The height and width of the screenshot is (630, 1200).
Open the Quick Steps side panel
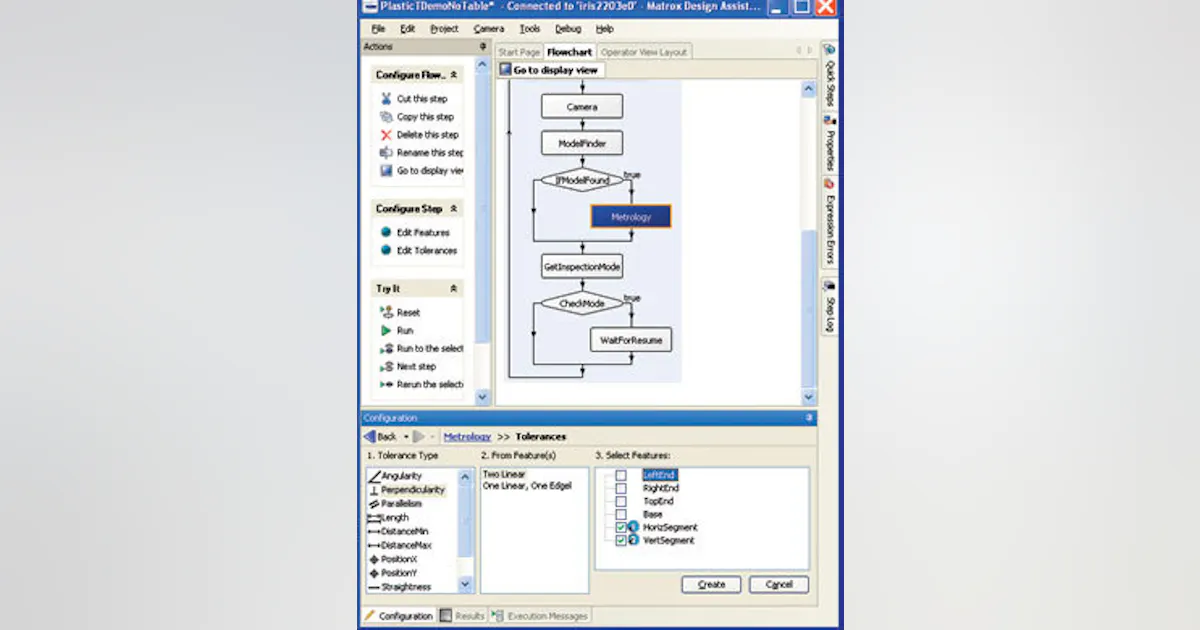830,76
